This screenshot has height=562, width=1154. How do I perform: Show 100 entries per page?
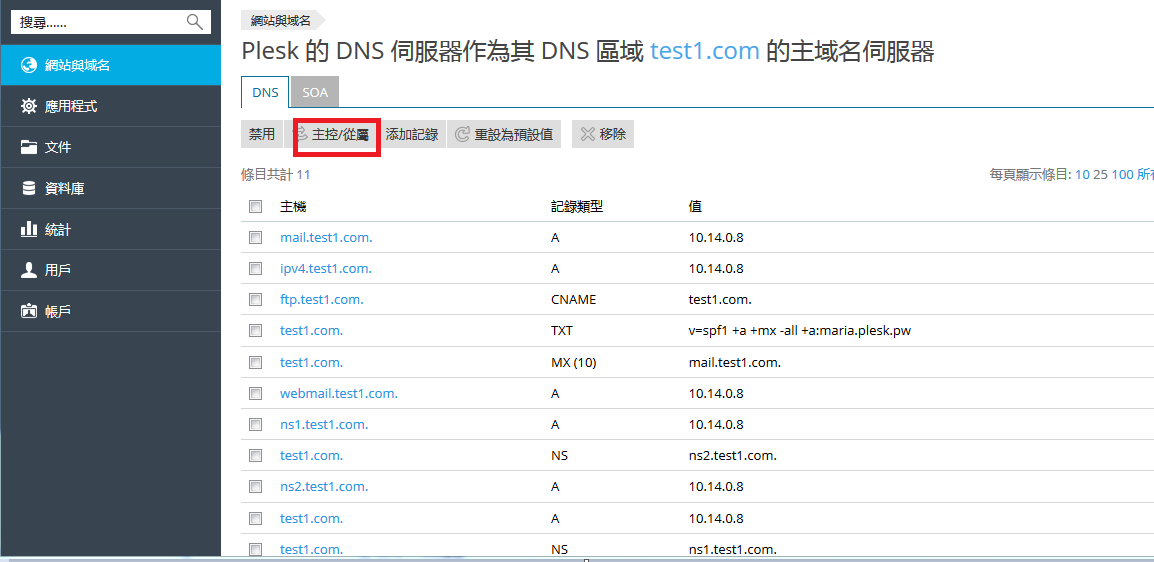tap(1122, 175)
